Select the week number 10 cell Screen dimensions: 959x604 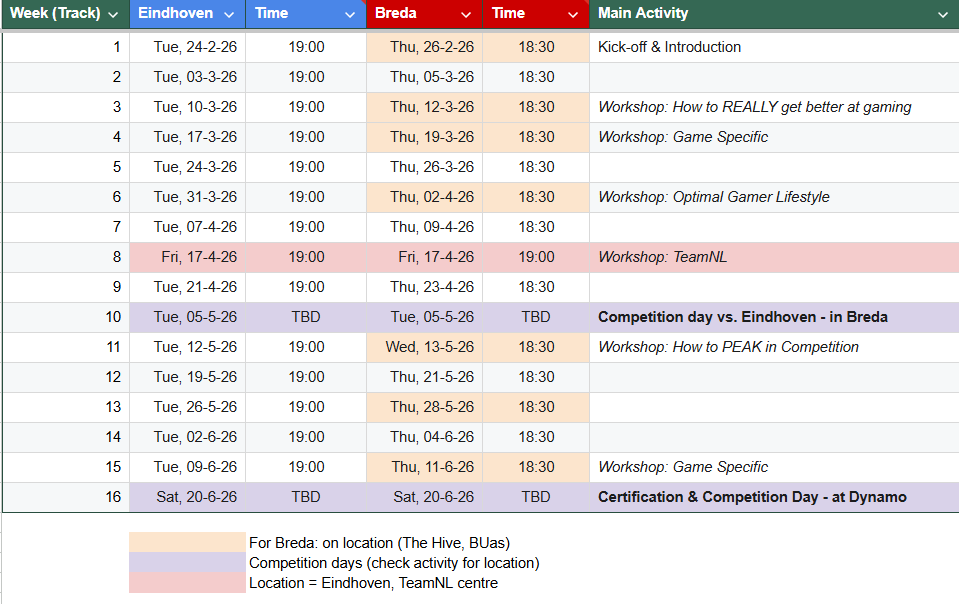pyautogui.click(x=66, y=317)
